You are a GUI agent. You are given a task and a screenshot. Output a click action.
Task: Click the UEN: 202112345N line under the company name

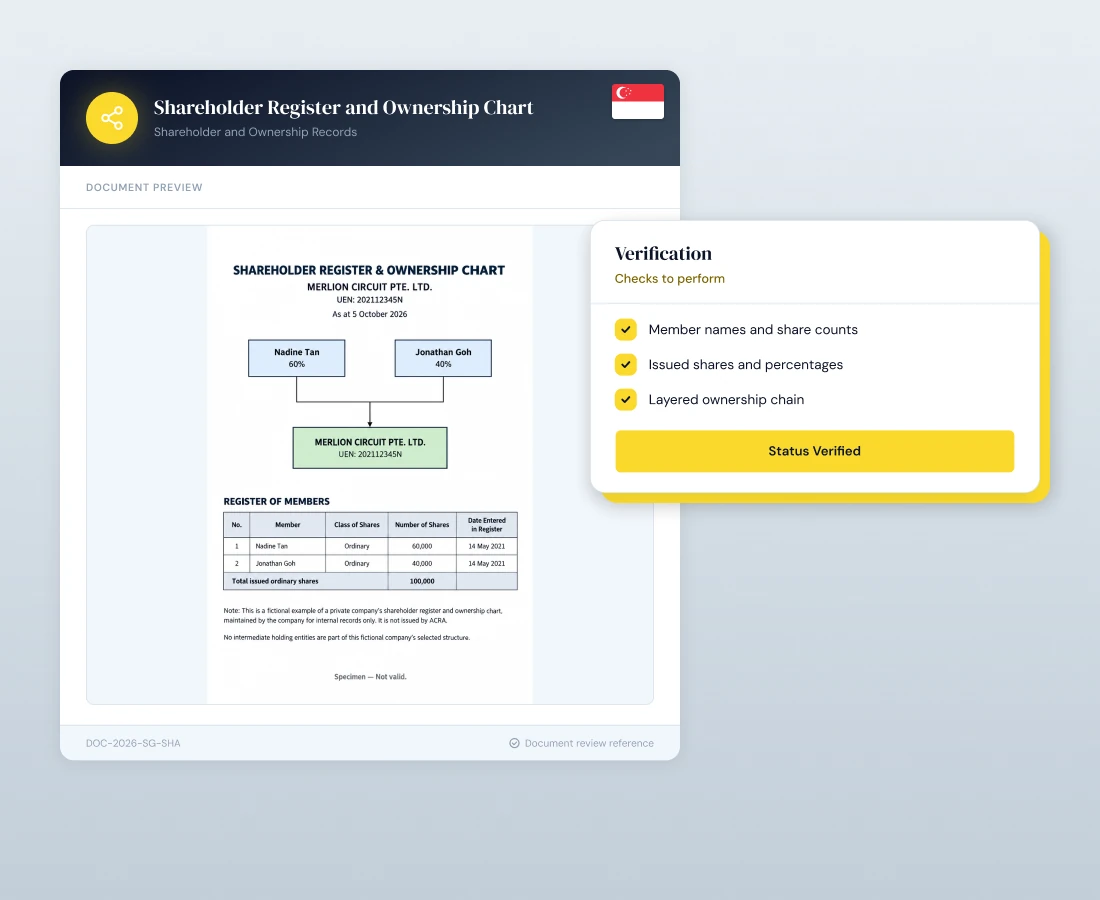pyautogui.click(x=370, y=300)
